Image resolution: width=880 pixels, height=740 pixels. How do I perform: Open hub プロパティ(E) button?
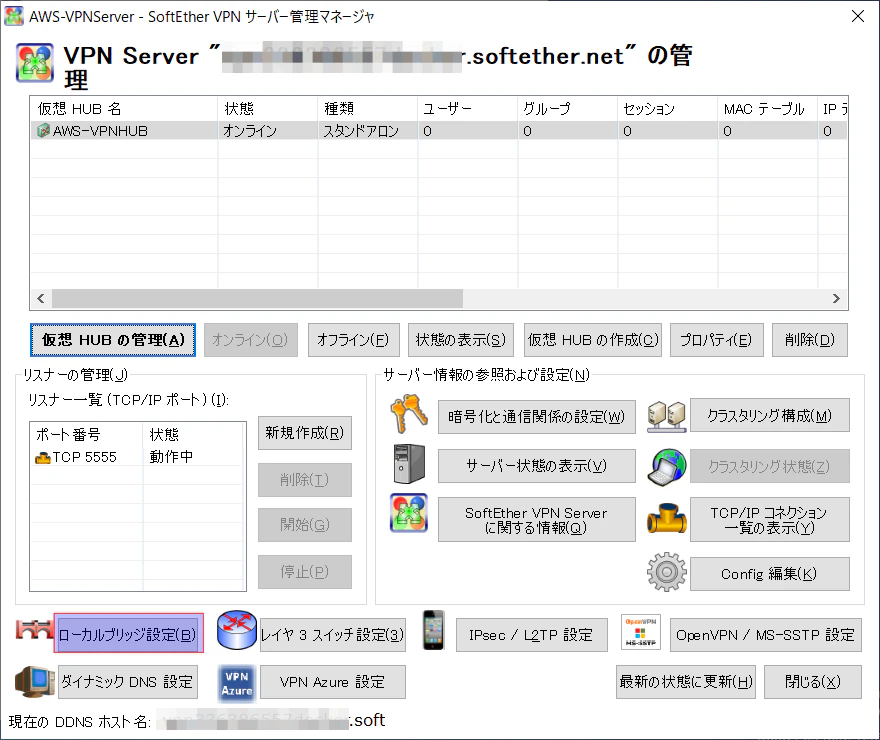[x=717, y=340]
